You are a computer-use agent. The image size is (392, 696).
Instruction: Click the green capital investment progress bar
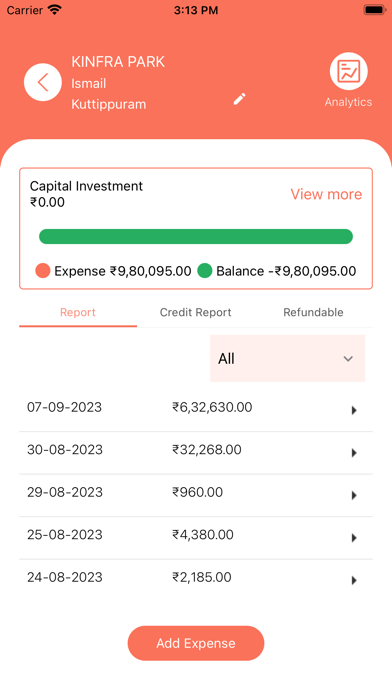tap(196, 237)
